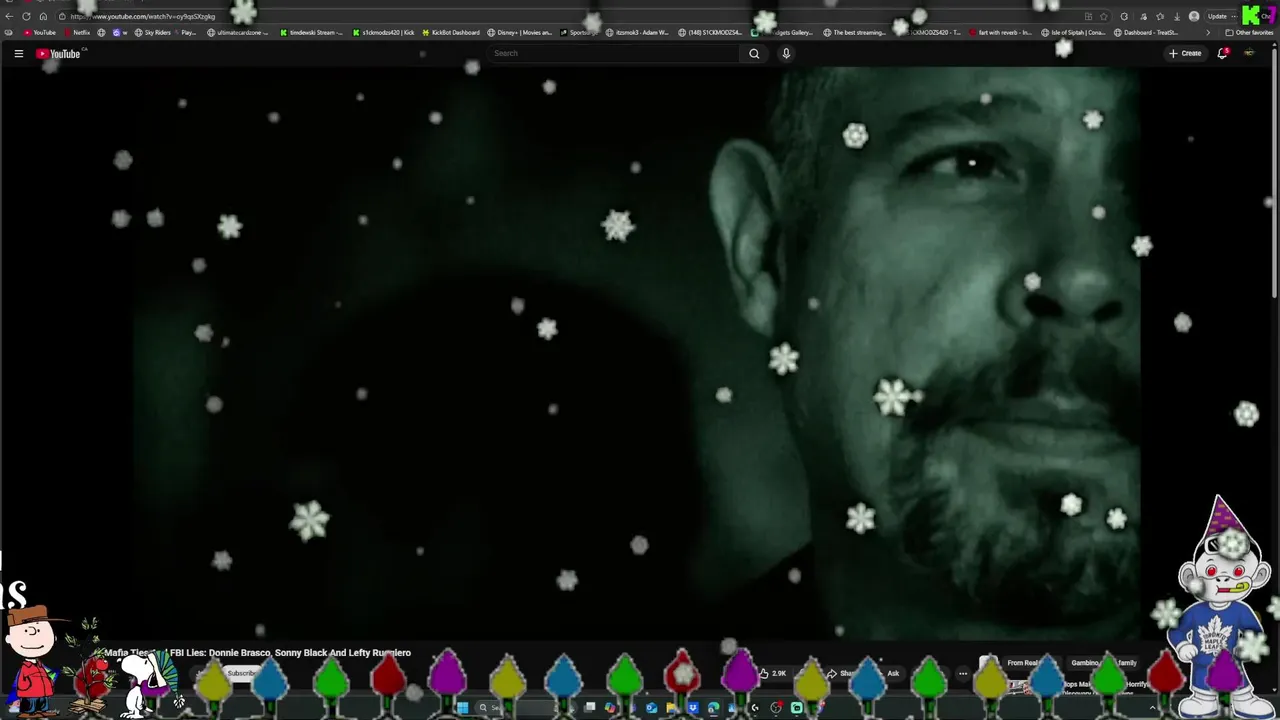Viewport: 1280px width, 720px height.
Task: Open the Dashboard - TreatSt bookmark
Action: (1145, 33)
